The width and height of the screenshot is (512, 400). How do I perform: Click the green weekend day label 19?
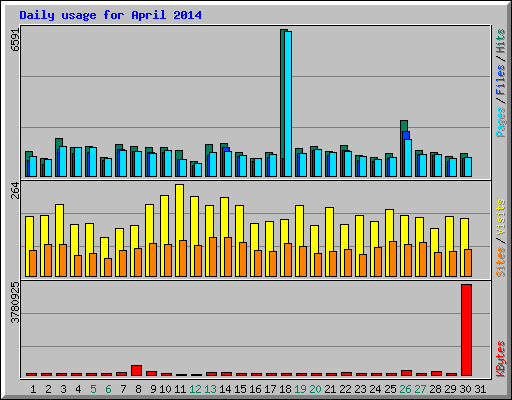point(300,389)
